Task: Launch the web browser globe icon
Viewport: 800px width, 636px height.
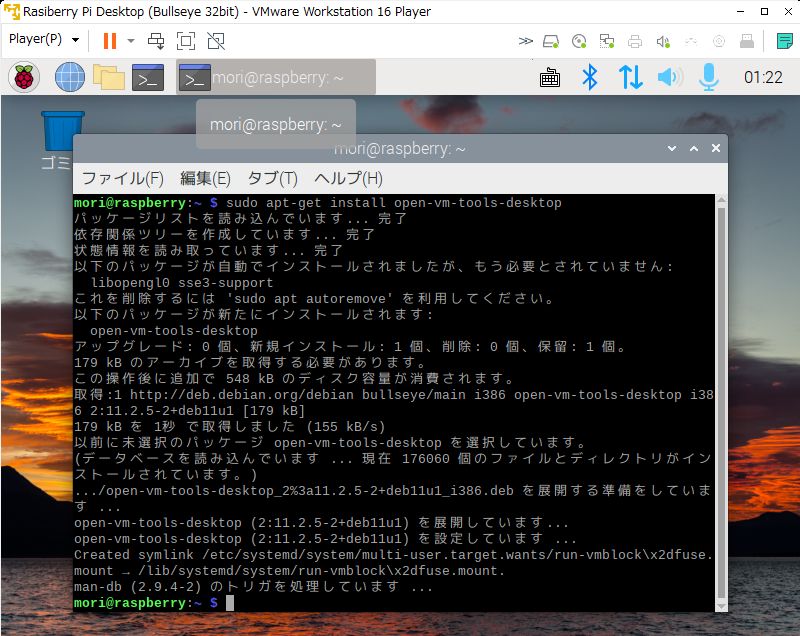Action: coord(70,78)
